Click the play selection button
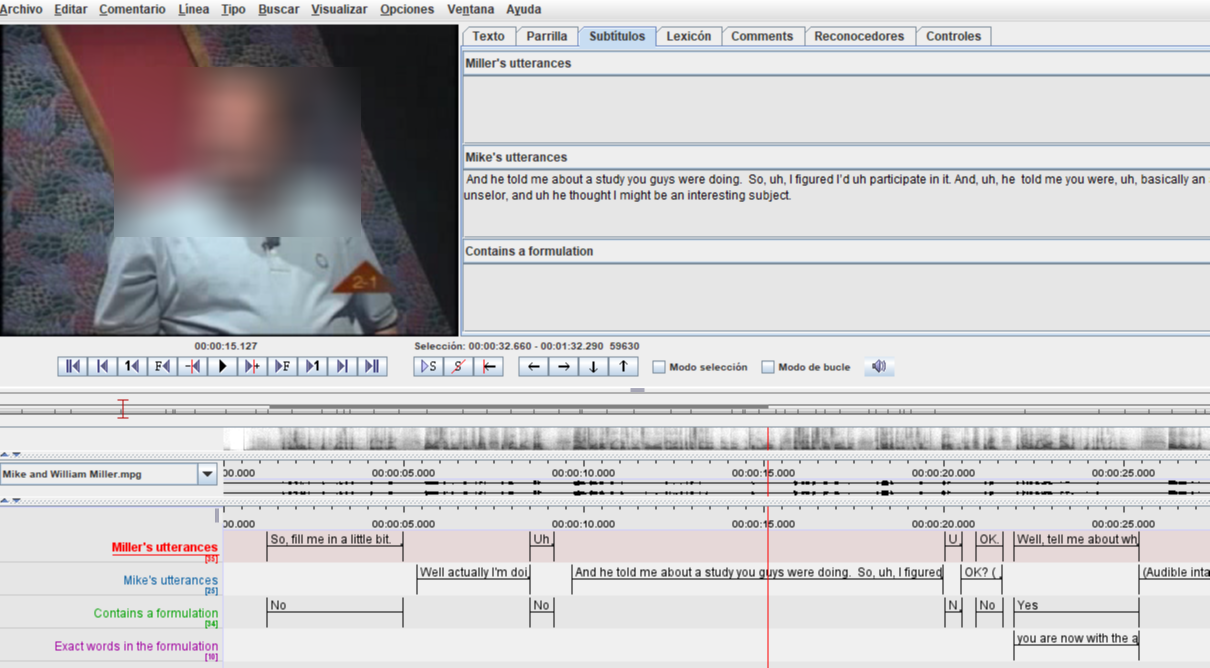1210x668 pixels. 428,367
